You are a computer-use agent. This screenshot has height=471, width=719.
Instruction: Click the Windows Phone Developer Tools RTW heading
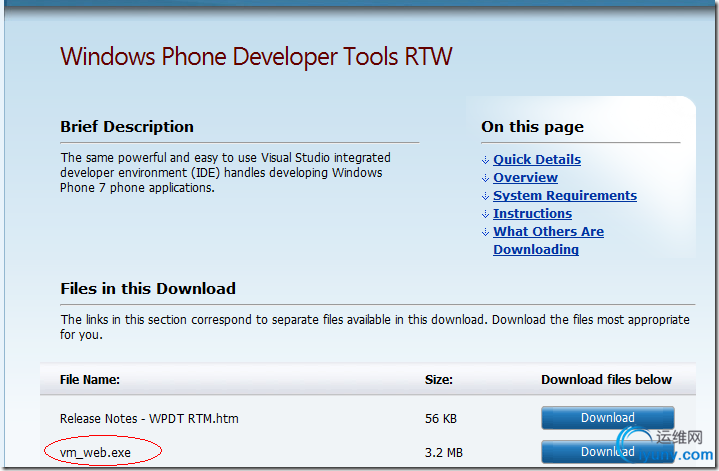tap(256, 57)
